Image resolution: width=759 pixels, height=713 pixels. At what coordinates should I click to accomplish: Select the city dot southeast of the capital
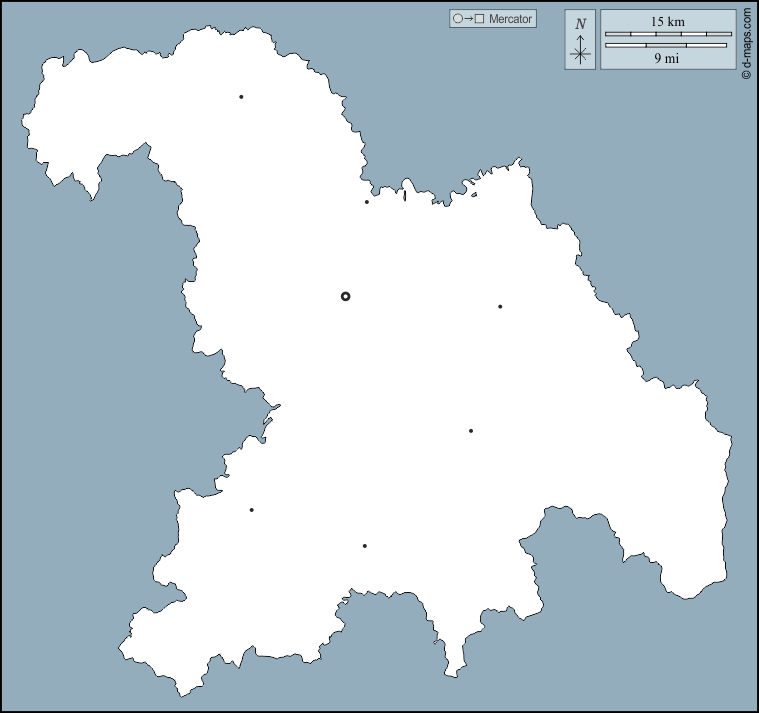pyautogui.click(x=471, y=431)
